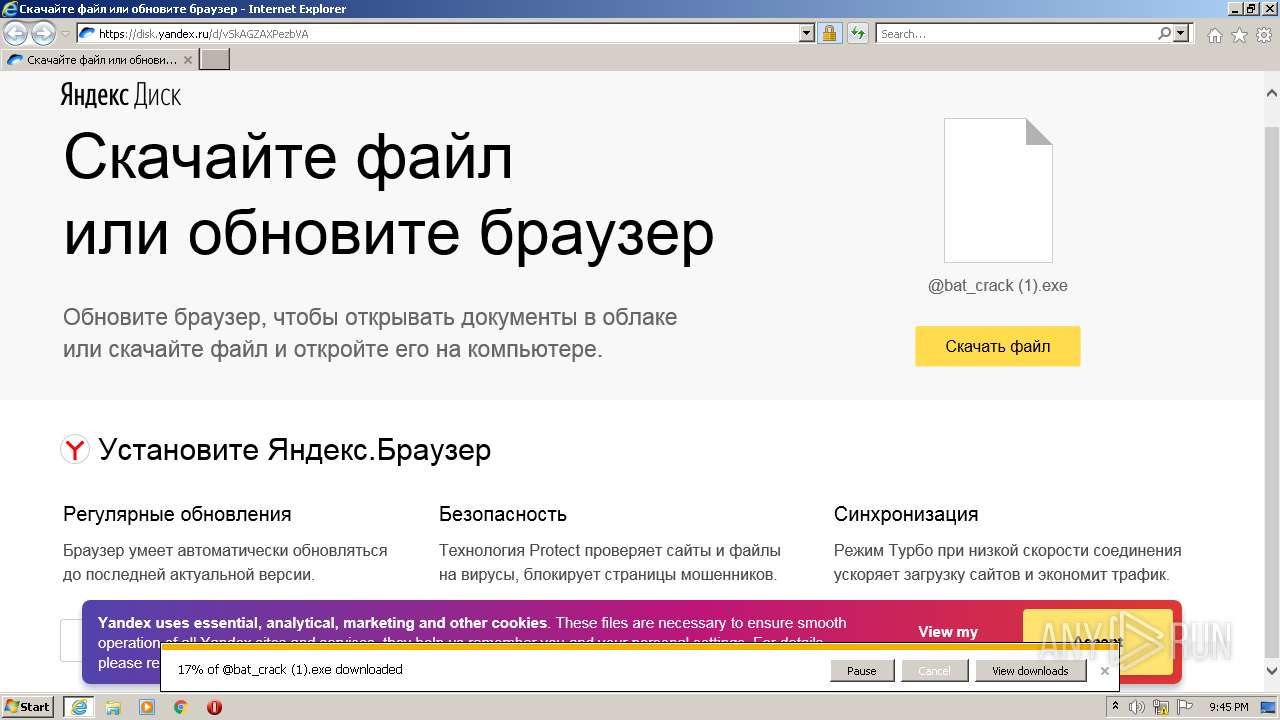Open the Action Center flag icon
The height and width of the screenshot is (720, 1280).
(x=1183, y=707)
